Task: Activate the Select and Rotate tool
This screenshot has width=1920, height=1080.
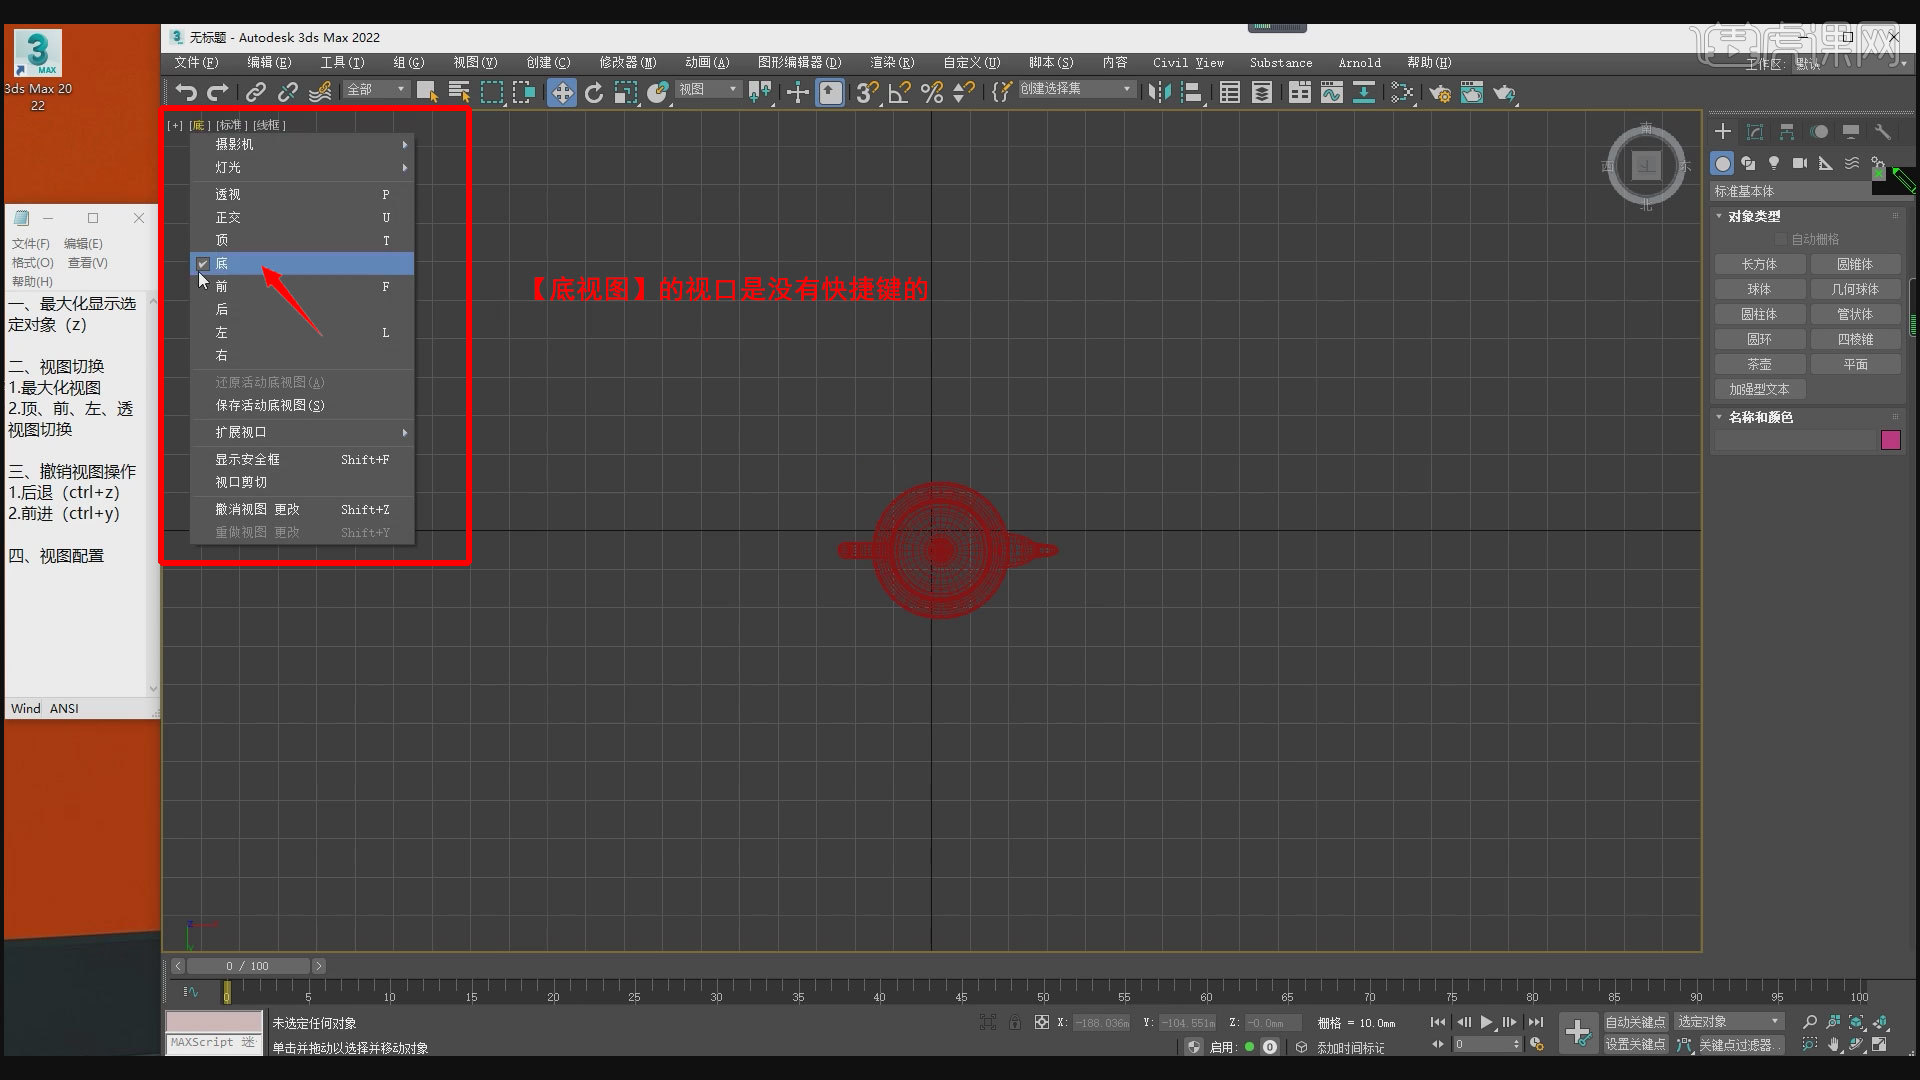Action: tap(594, 92)
